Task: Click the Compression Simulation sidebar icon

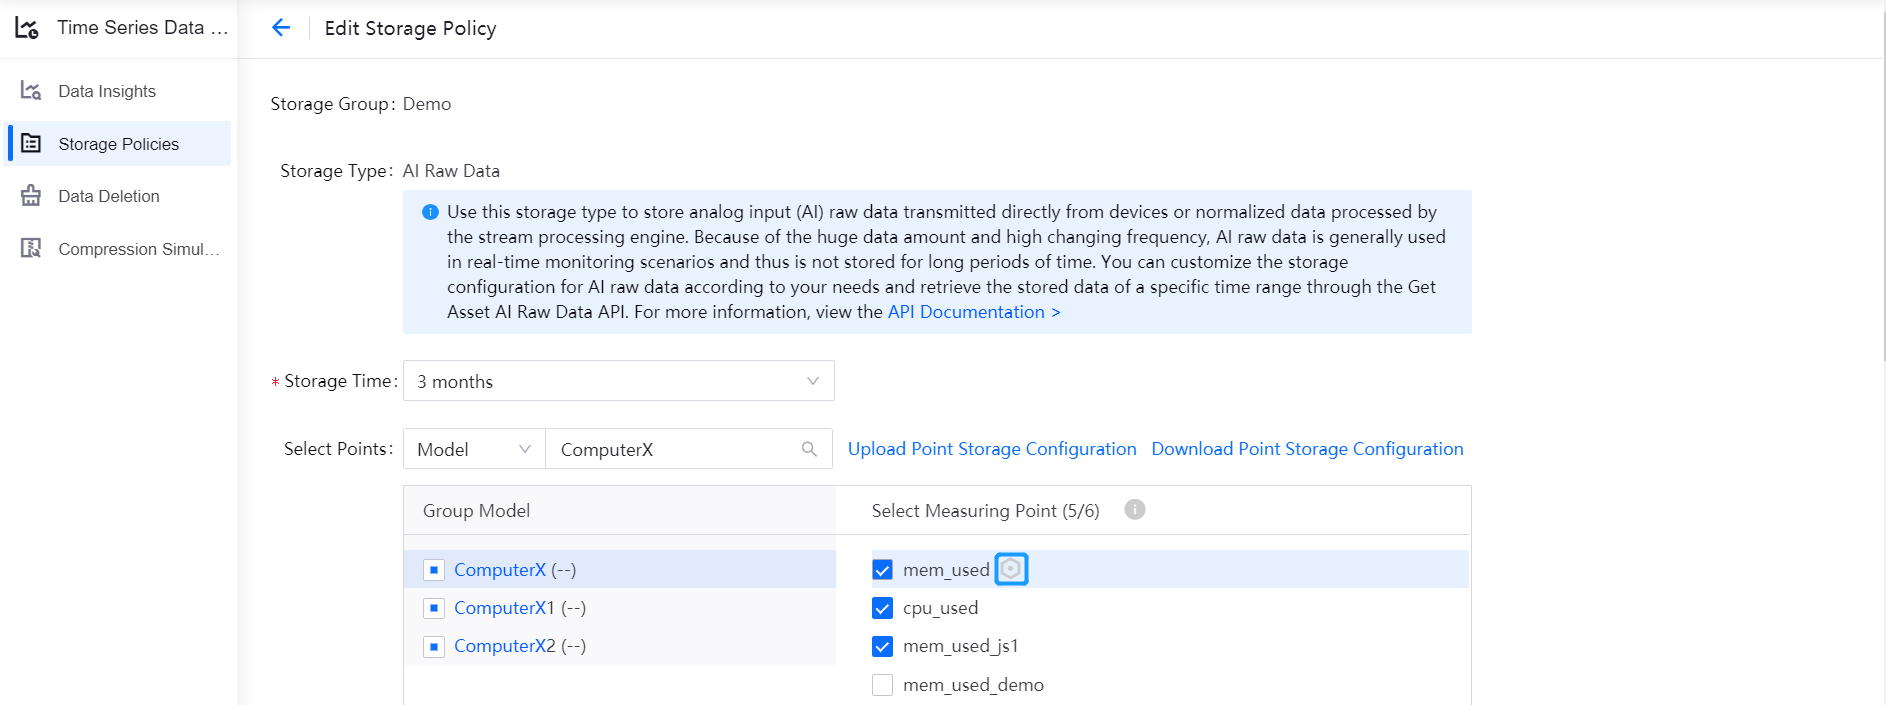Action: (x=31, y=248)
